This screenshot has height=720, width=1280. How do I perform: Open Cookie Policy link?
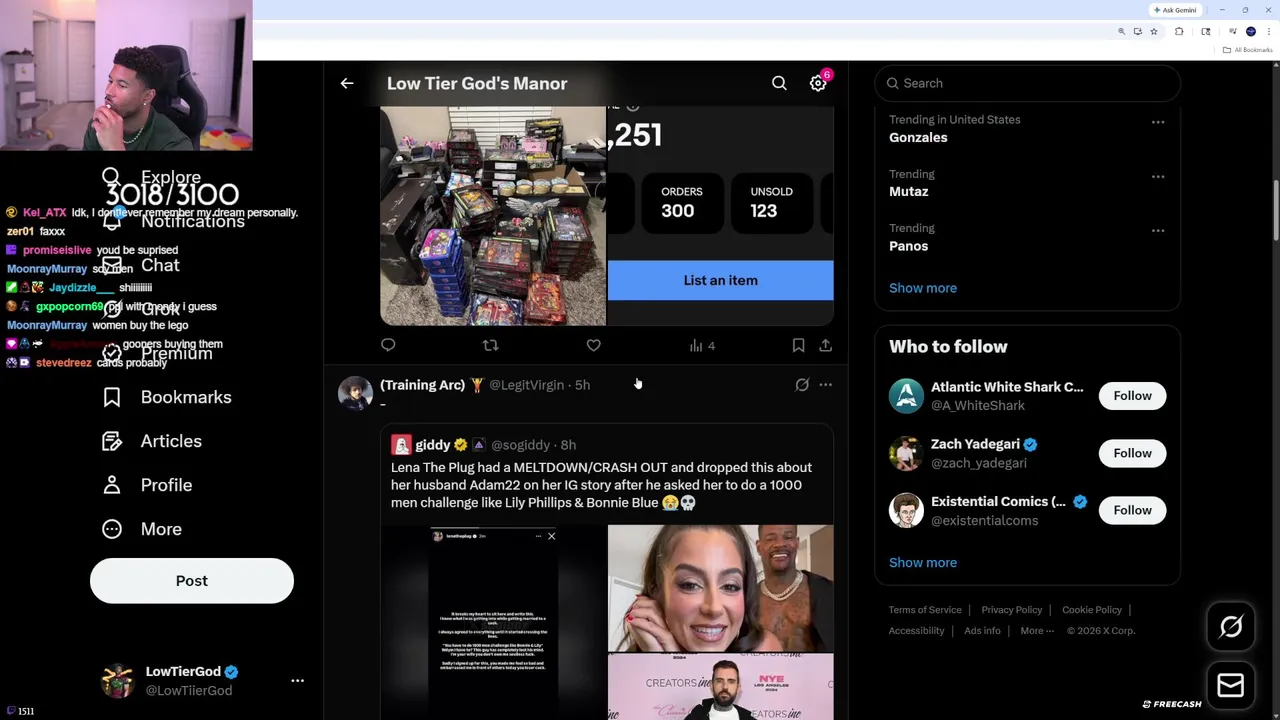pos(1092,610)
